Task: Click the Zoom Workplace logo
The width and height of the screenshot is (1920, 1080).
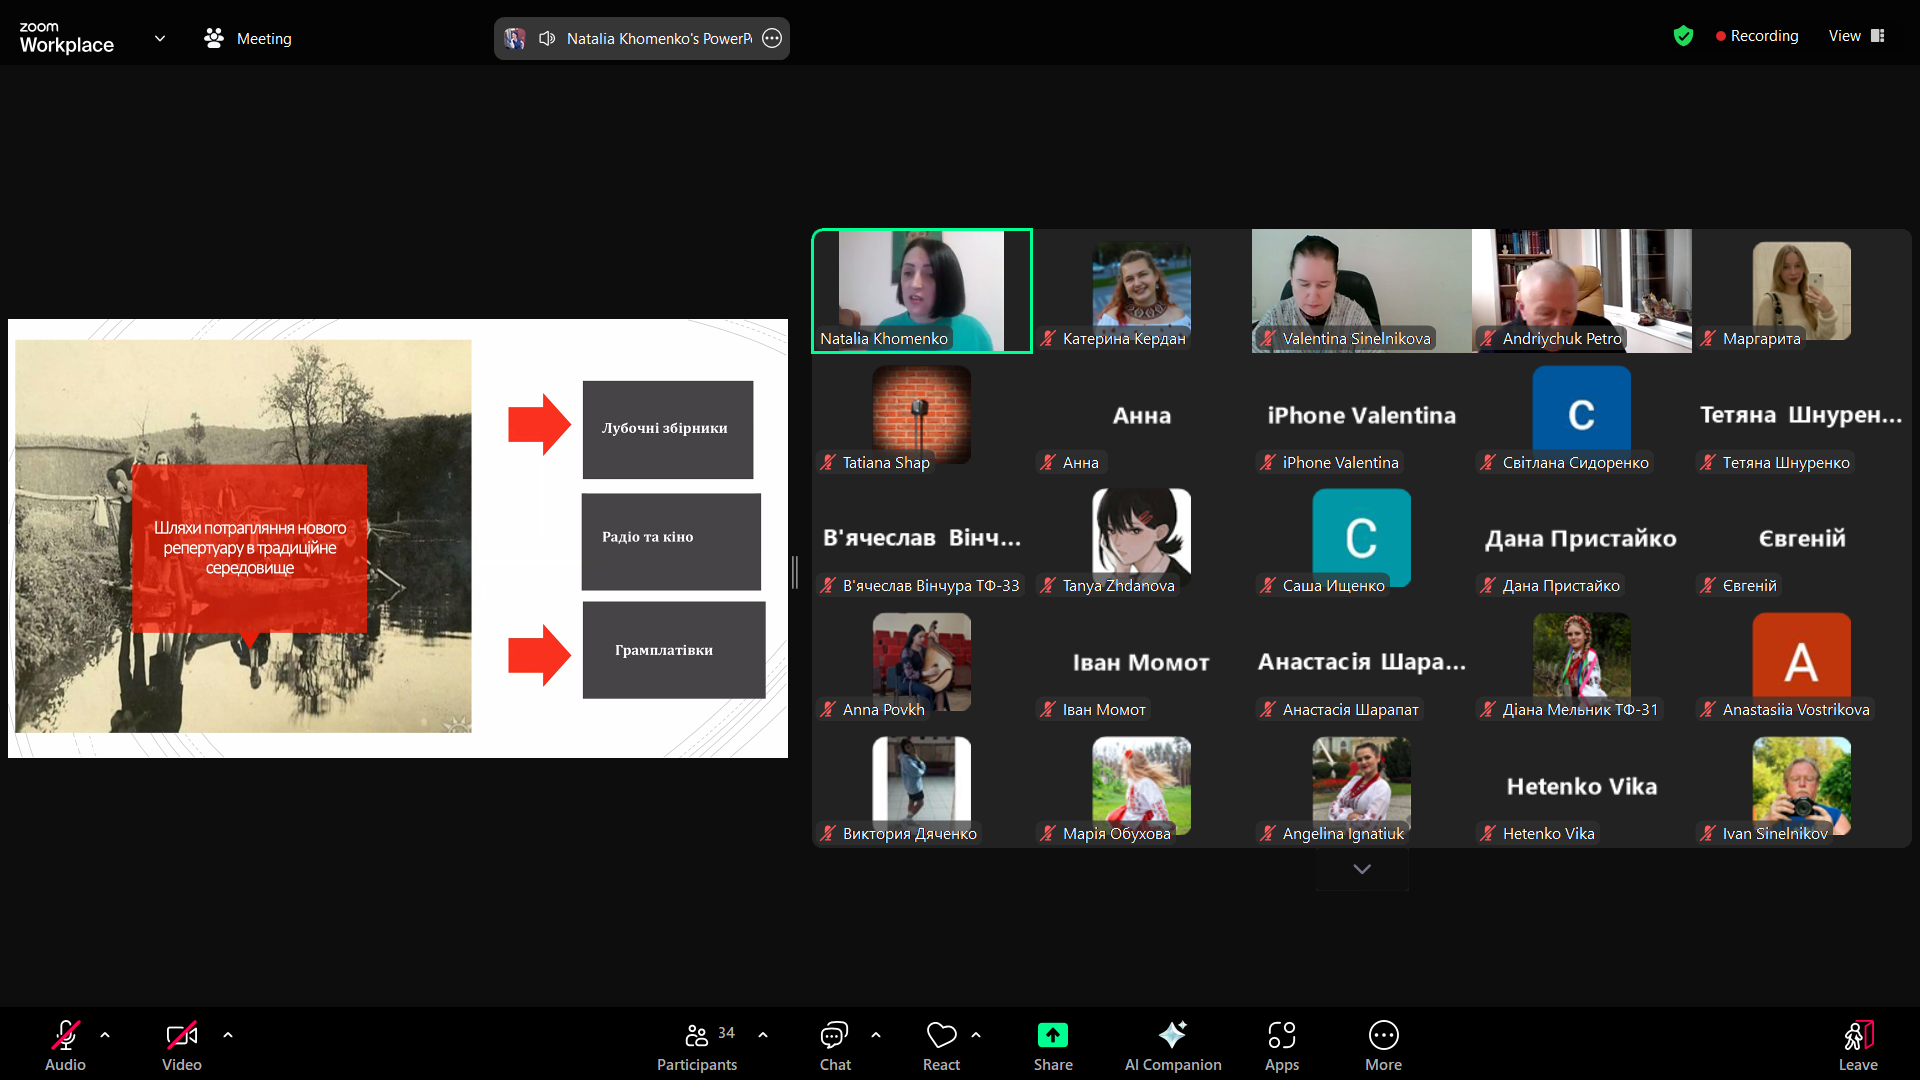Action: [67, 38]
